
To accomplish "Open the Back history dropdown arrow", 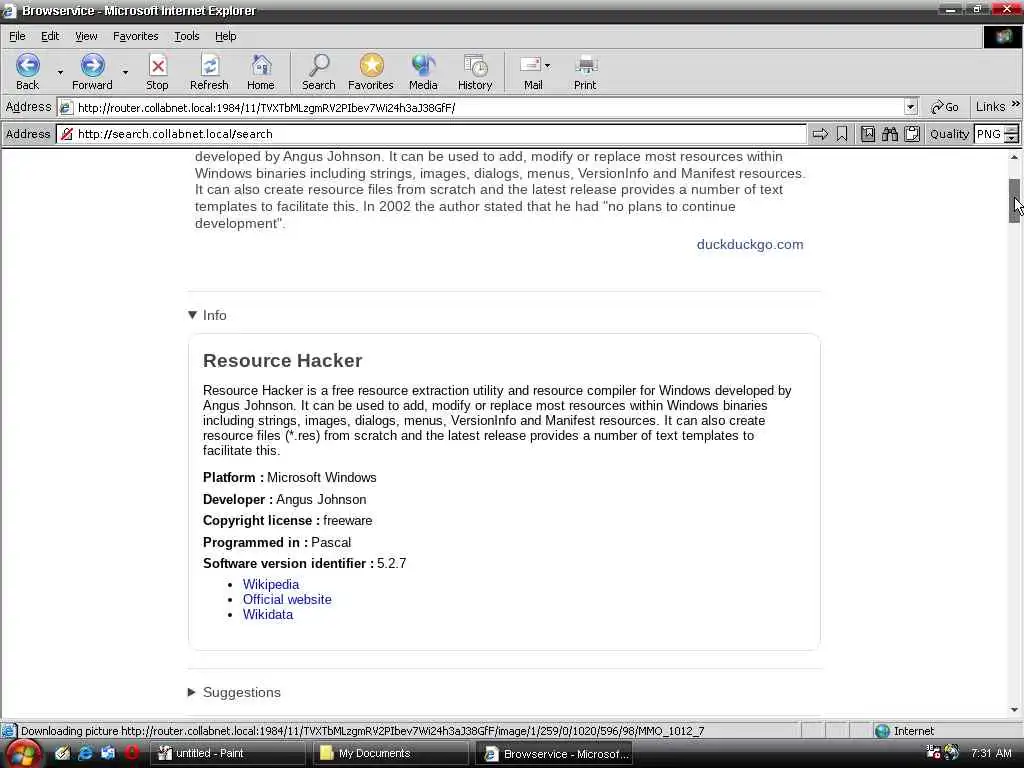I will tap(60, 72).
